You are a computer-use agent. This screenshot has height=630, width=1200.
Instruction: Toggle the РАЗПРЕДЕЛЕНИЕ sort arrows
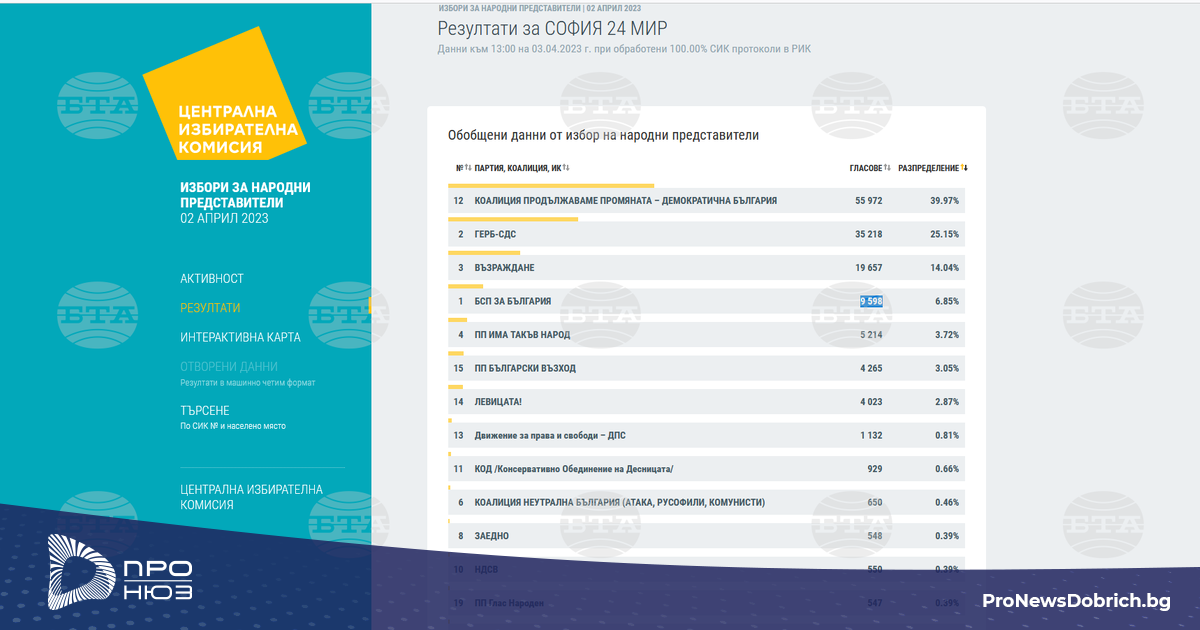(965, 168)
